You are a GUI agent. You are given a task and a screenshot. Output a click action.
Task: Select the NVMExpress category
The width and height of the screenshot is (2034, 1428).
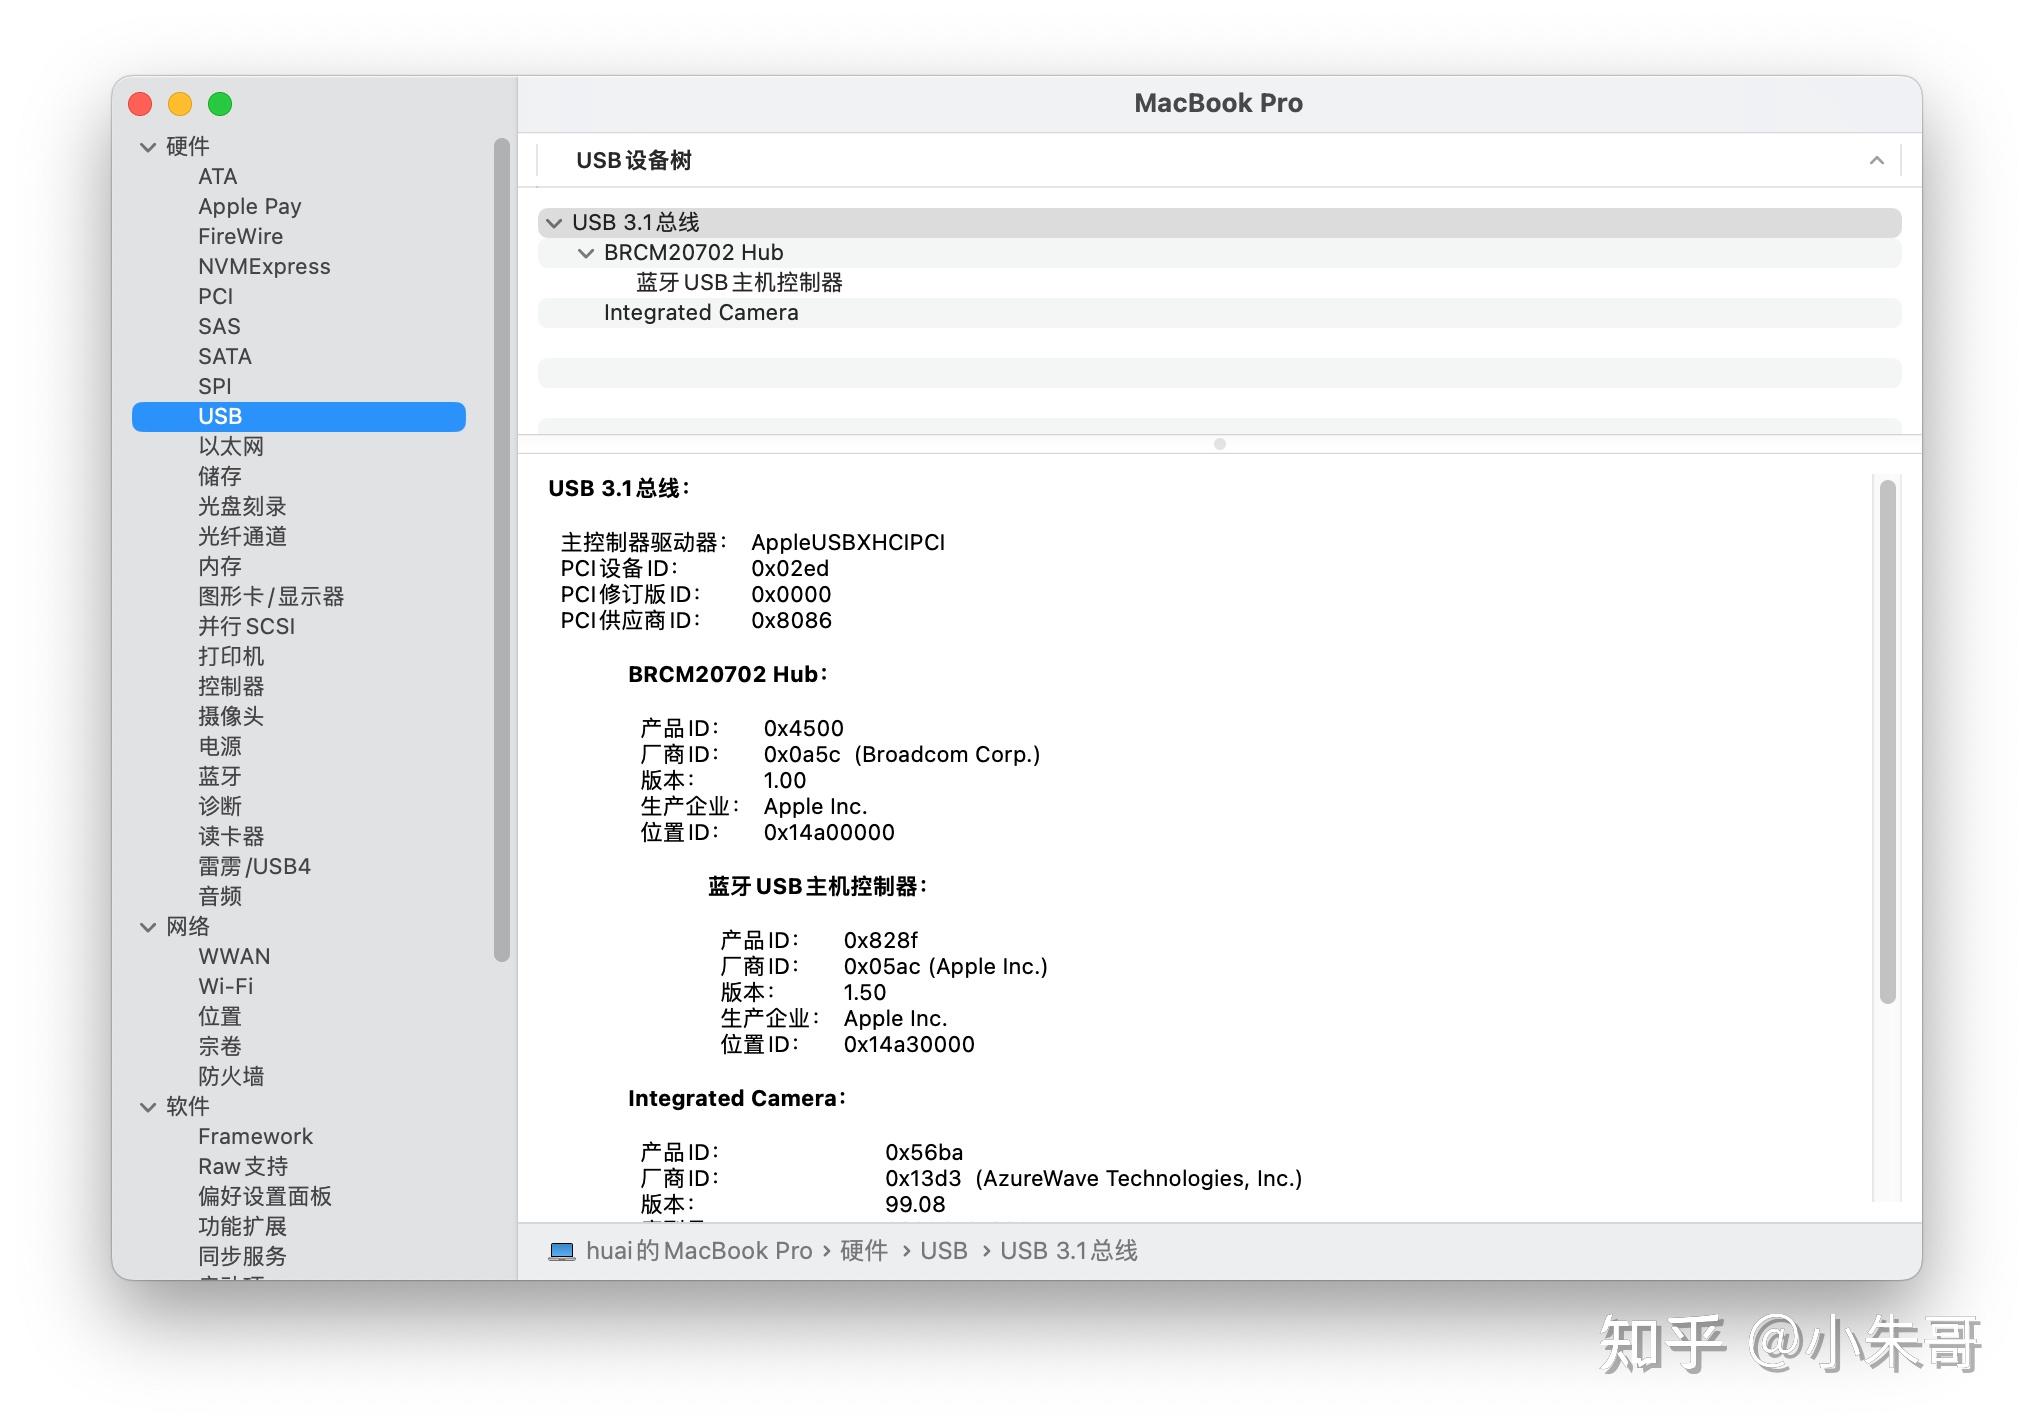click(264, 266)
